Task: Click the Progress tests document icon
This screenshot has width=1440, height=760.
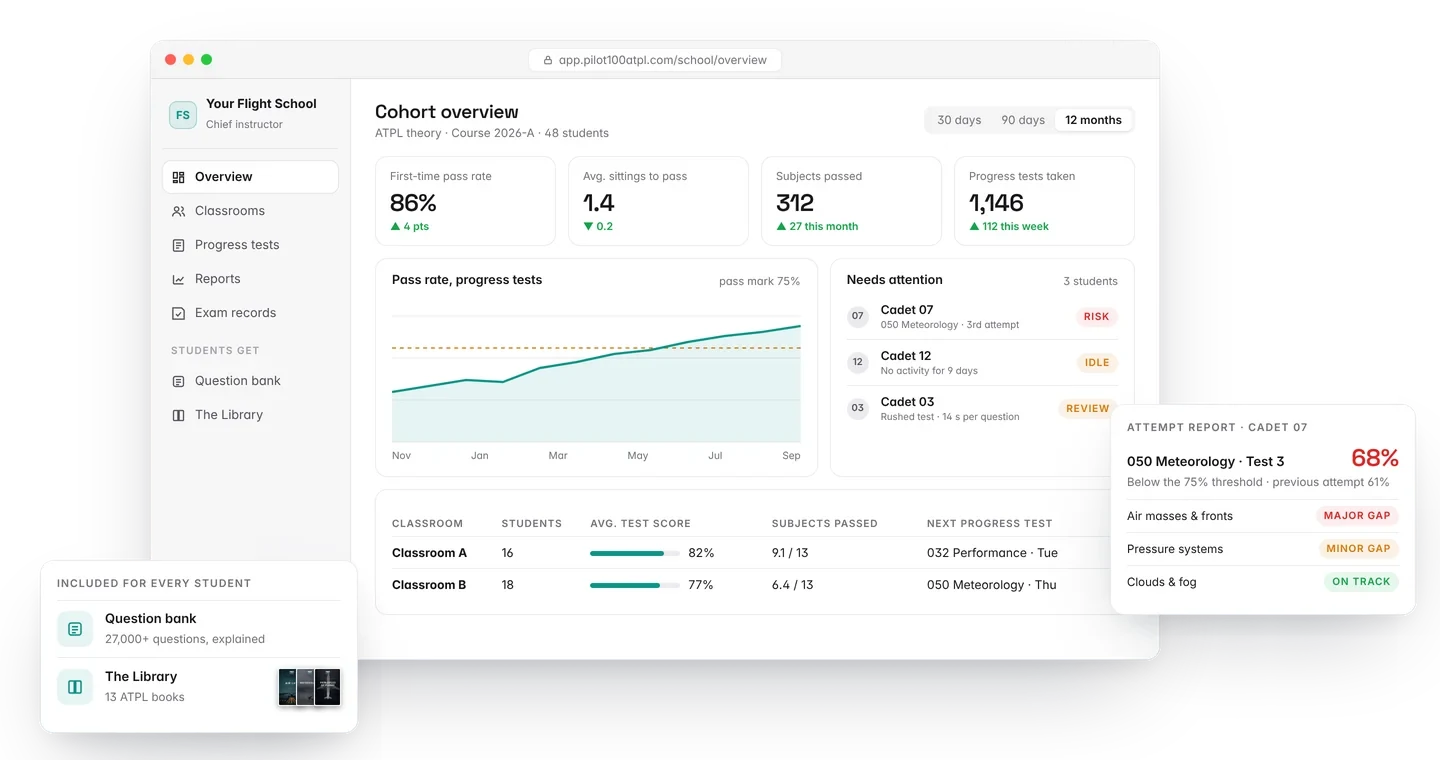Action: click(178, 245)
